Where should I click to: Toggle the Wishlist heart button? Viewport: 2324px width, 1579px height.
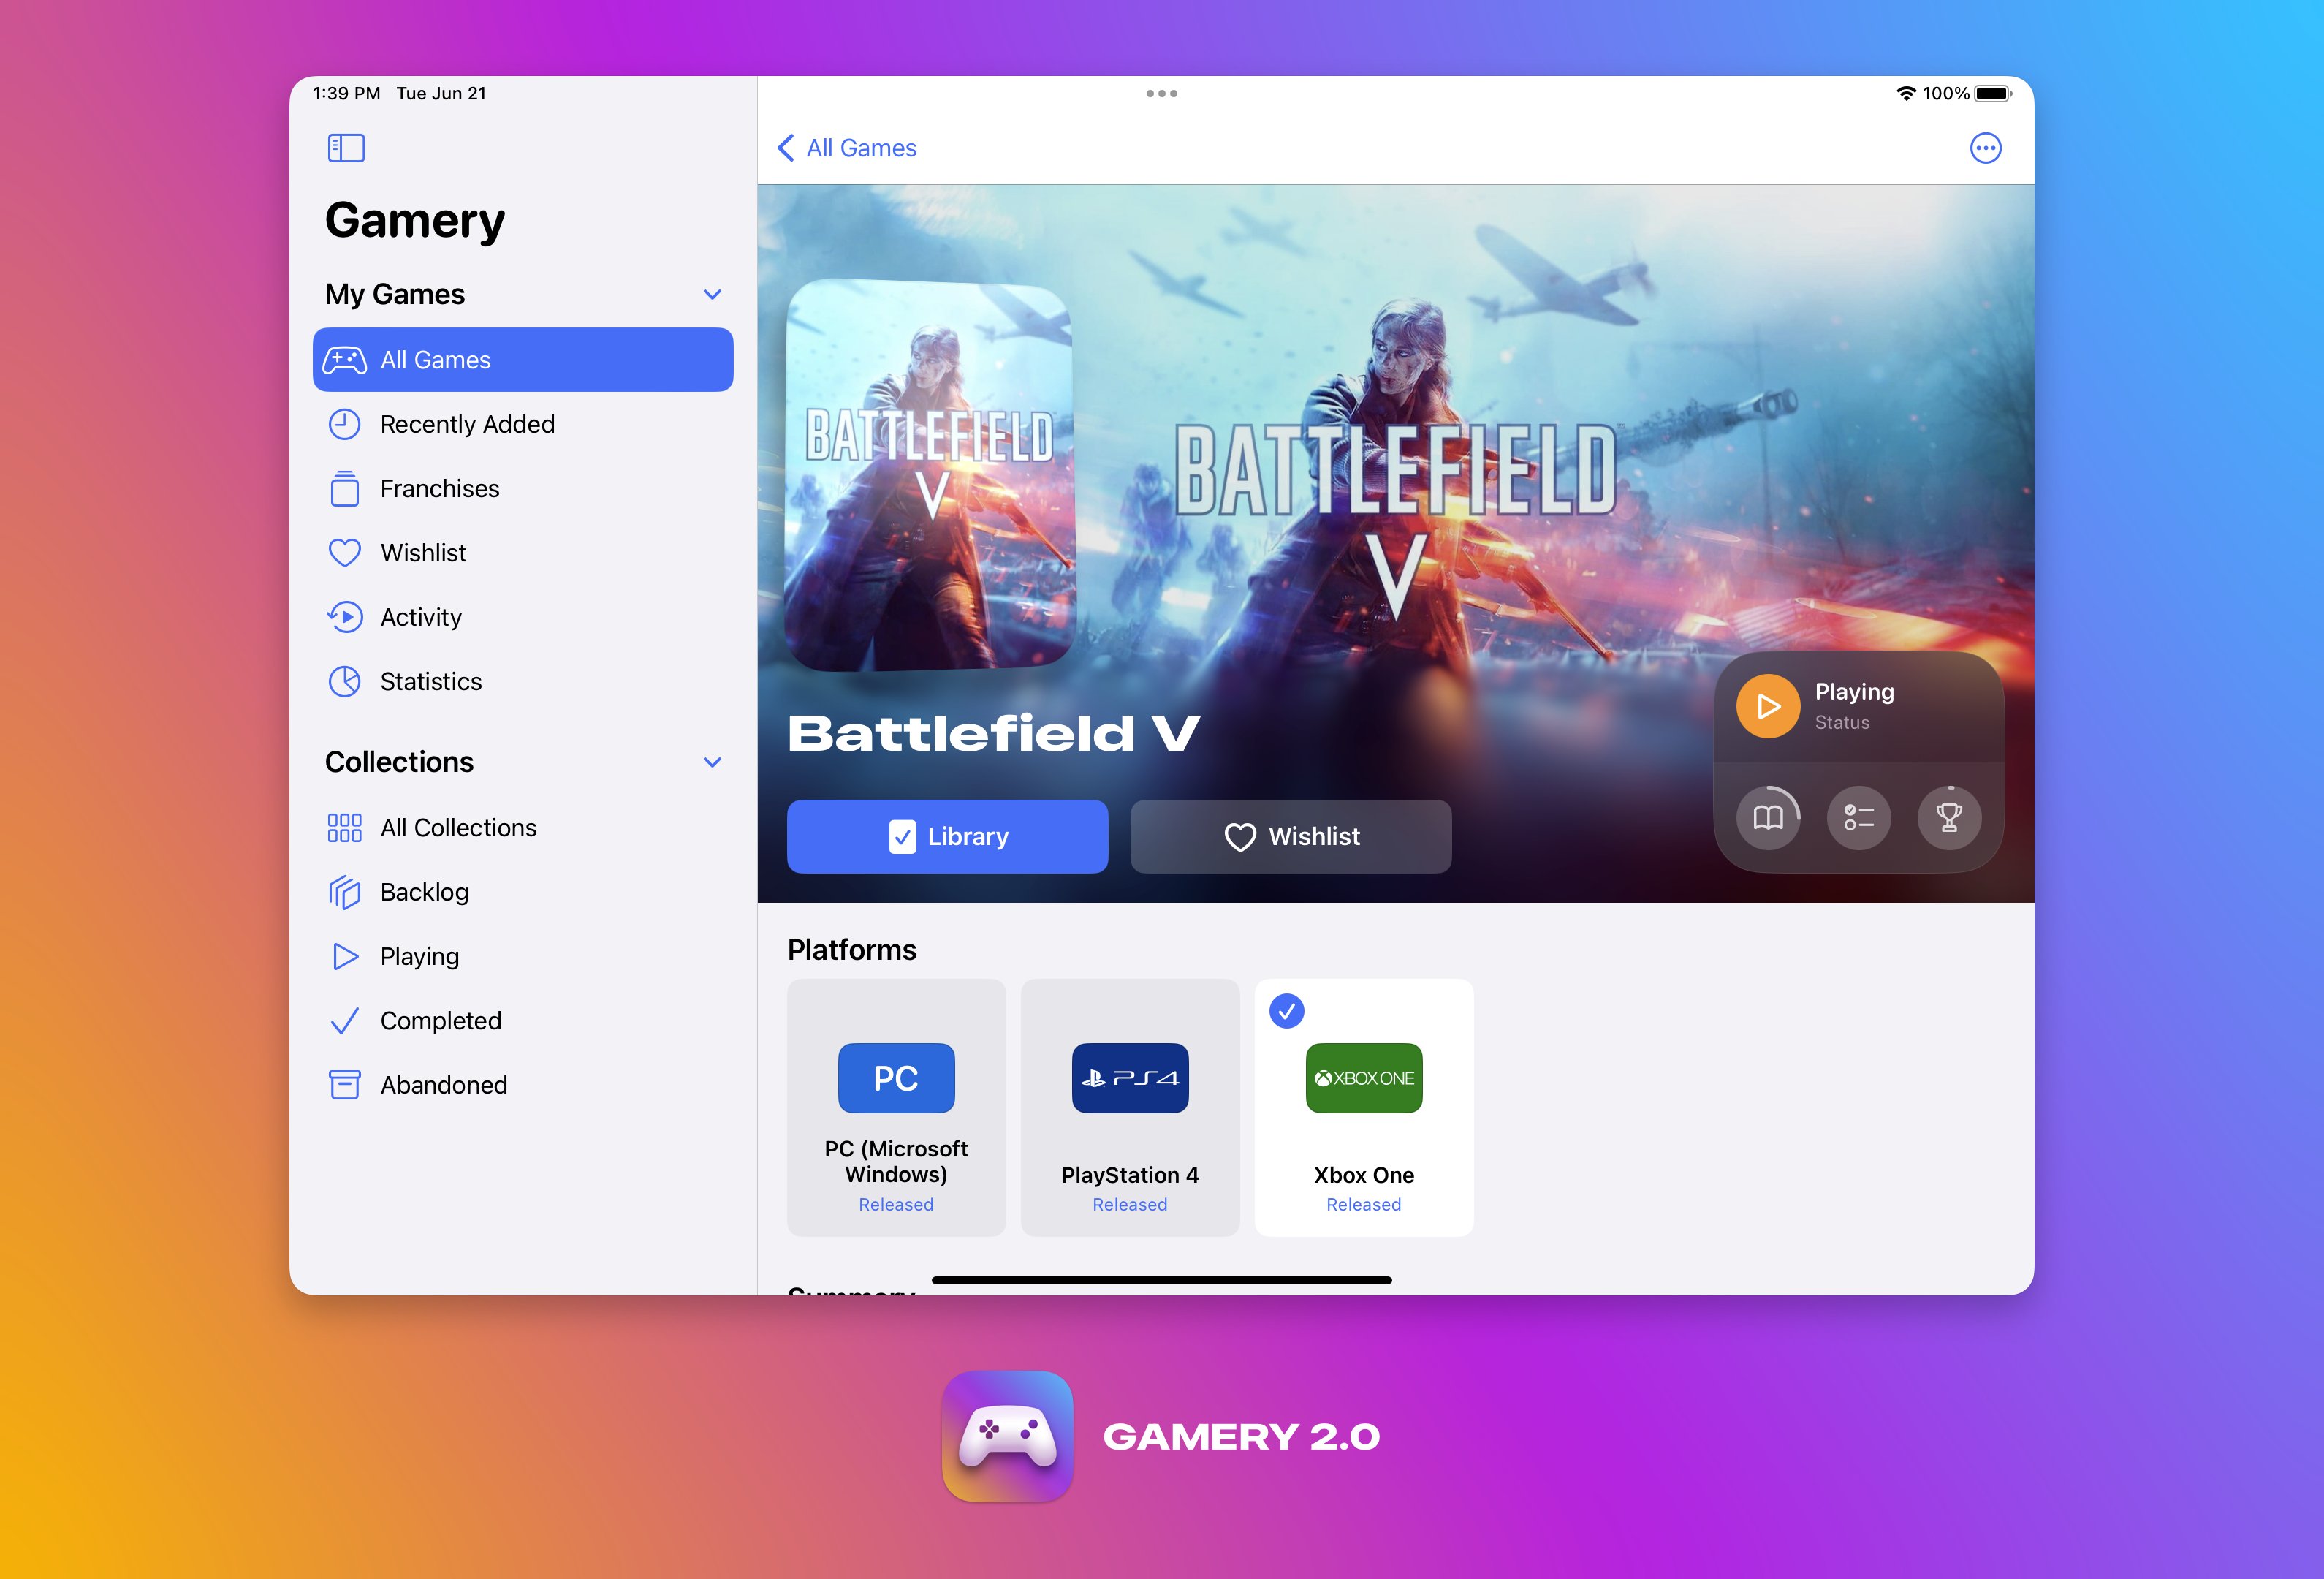1290,836
